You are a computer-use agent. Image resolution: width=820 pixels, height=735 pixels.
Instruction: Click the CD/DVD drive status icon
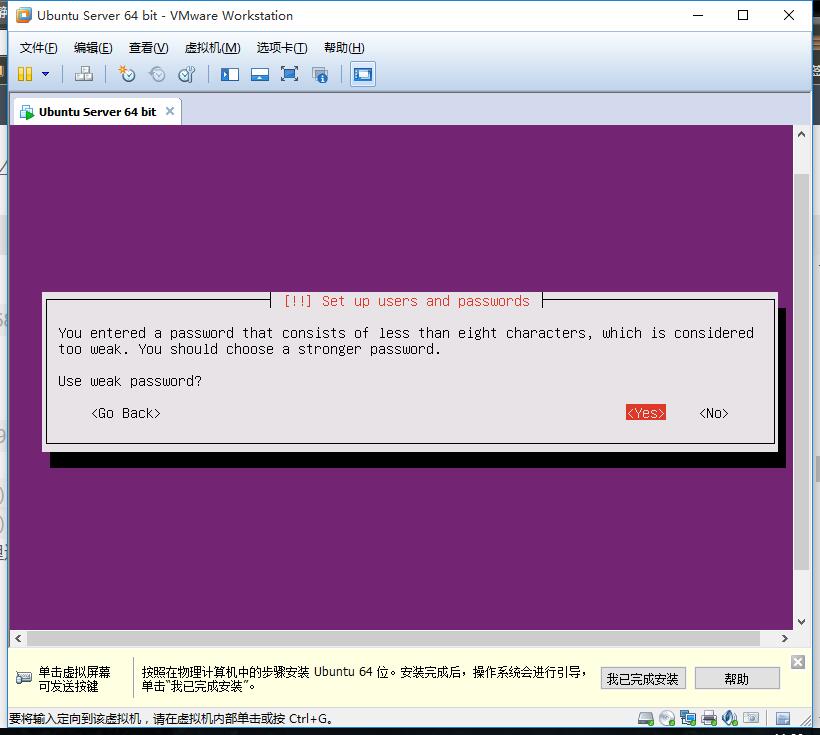point(667,718)
